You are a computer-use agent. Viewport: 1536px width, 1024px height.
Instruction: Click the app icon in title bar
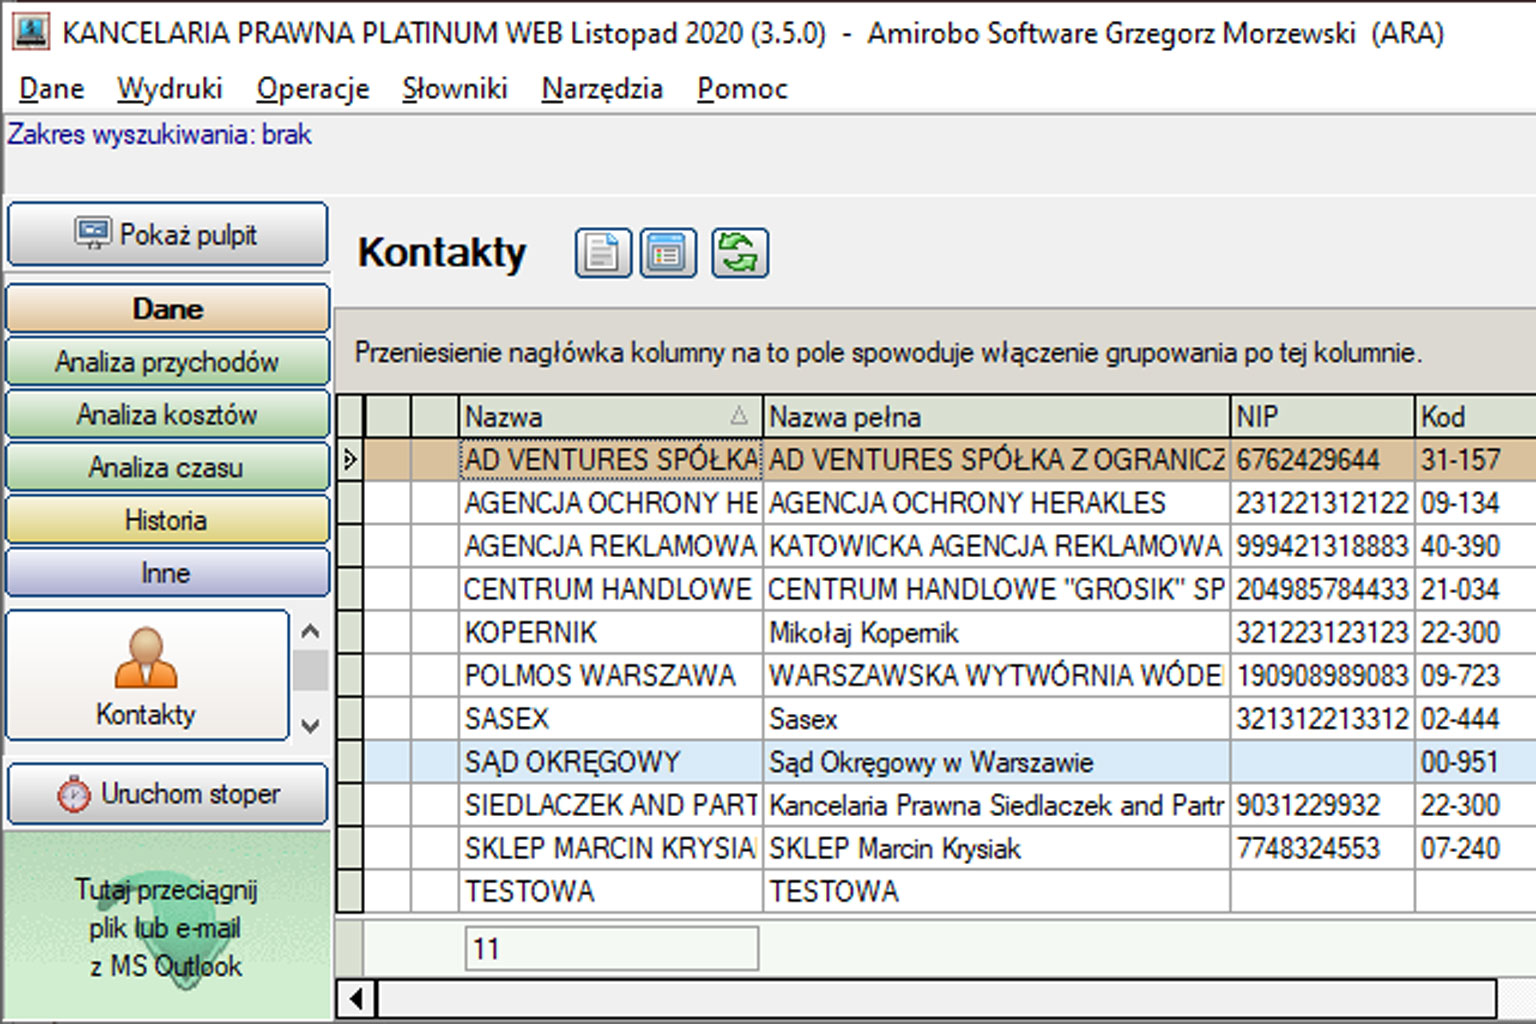[x=30, y=32]
